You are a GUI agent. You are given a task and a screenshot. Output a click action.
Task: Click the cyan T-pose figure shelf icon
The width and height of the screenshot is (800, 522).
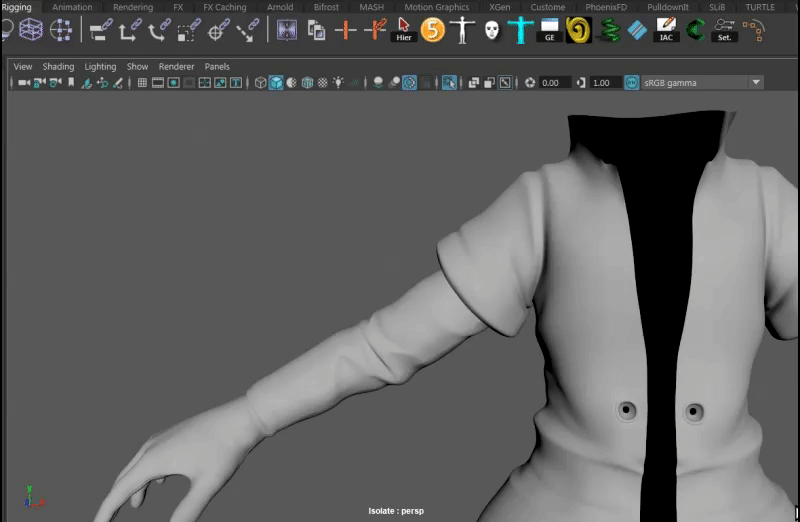520,30
